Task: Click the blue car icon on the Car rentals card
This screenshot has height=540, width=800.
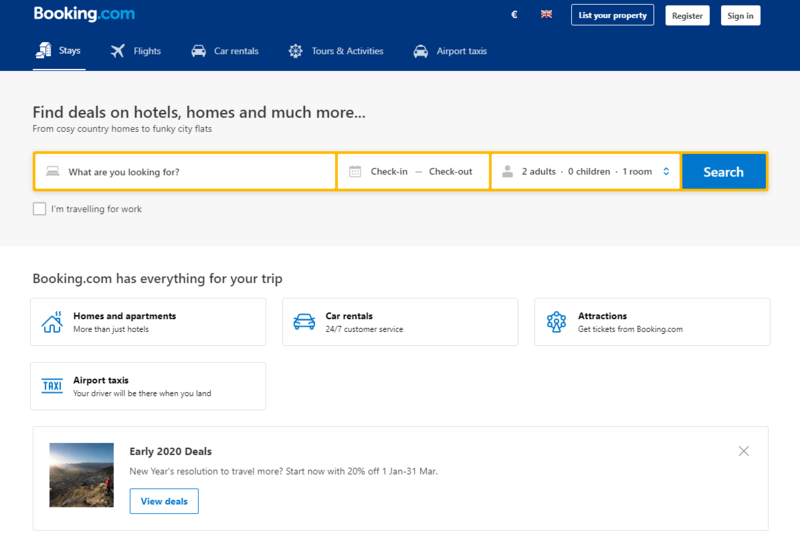Action: pyautogui.click(x=304, y=322)
